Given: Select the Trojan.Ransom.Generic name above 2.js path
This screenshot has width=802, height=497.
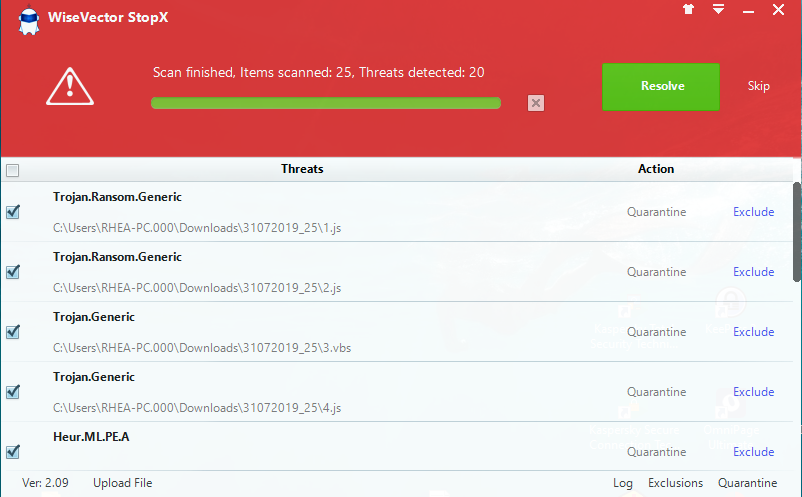Looking at the screenshot, I should [117, 257].
